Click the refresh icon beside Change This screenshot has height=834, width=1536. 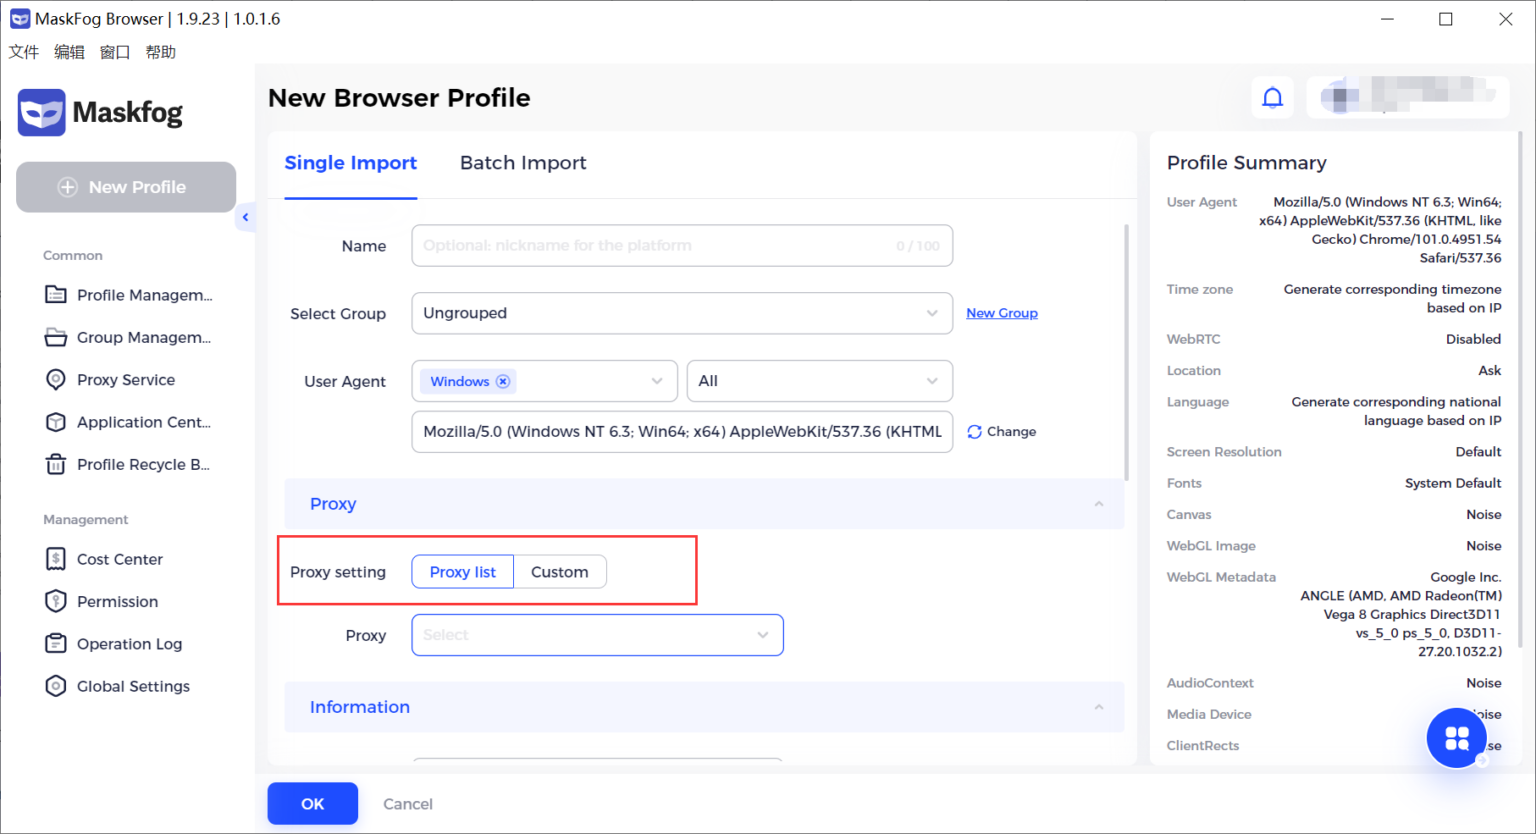click(974, 432)
